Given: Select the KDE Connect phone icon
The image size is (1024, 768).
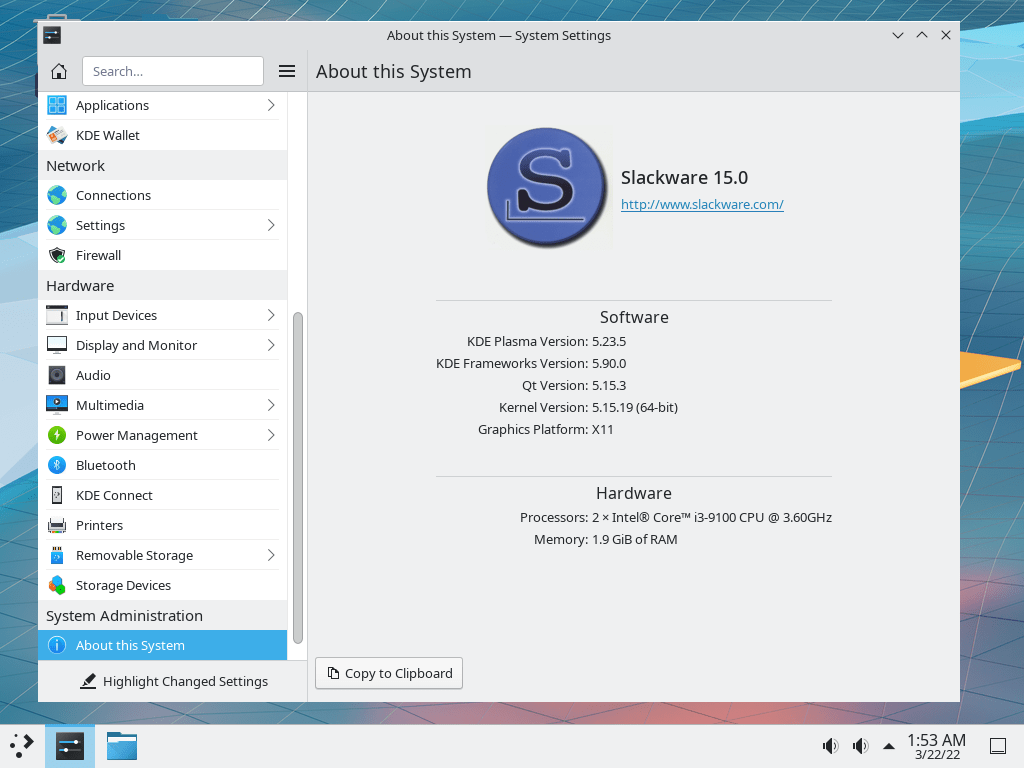Looking at the screenshot, I should pyautogui.click(x=57, y=496).
